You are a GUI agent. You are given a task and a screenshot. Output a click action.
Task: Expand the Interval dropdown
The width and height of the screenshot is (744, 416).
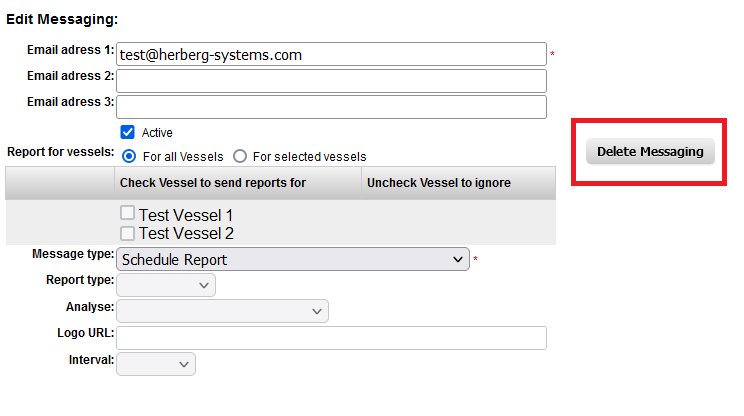coord(156,364)
